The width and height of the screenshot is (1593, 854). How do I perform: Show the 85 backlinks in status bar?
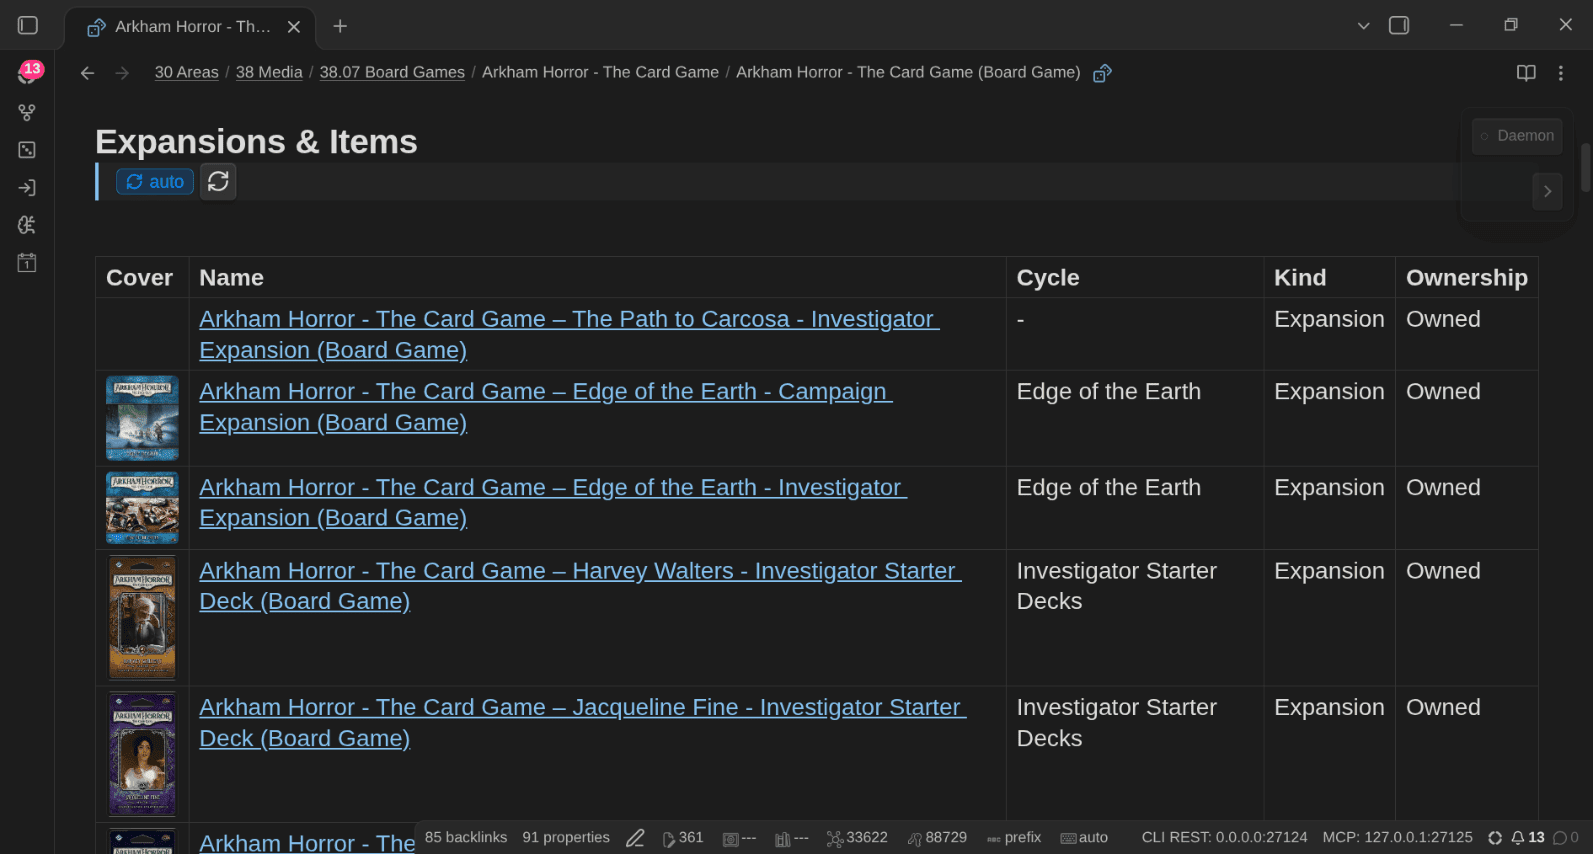(x=466, y=837)
